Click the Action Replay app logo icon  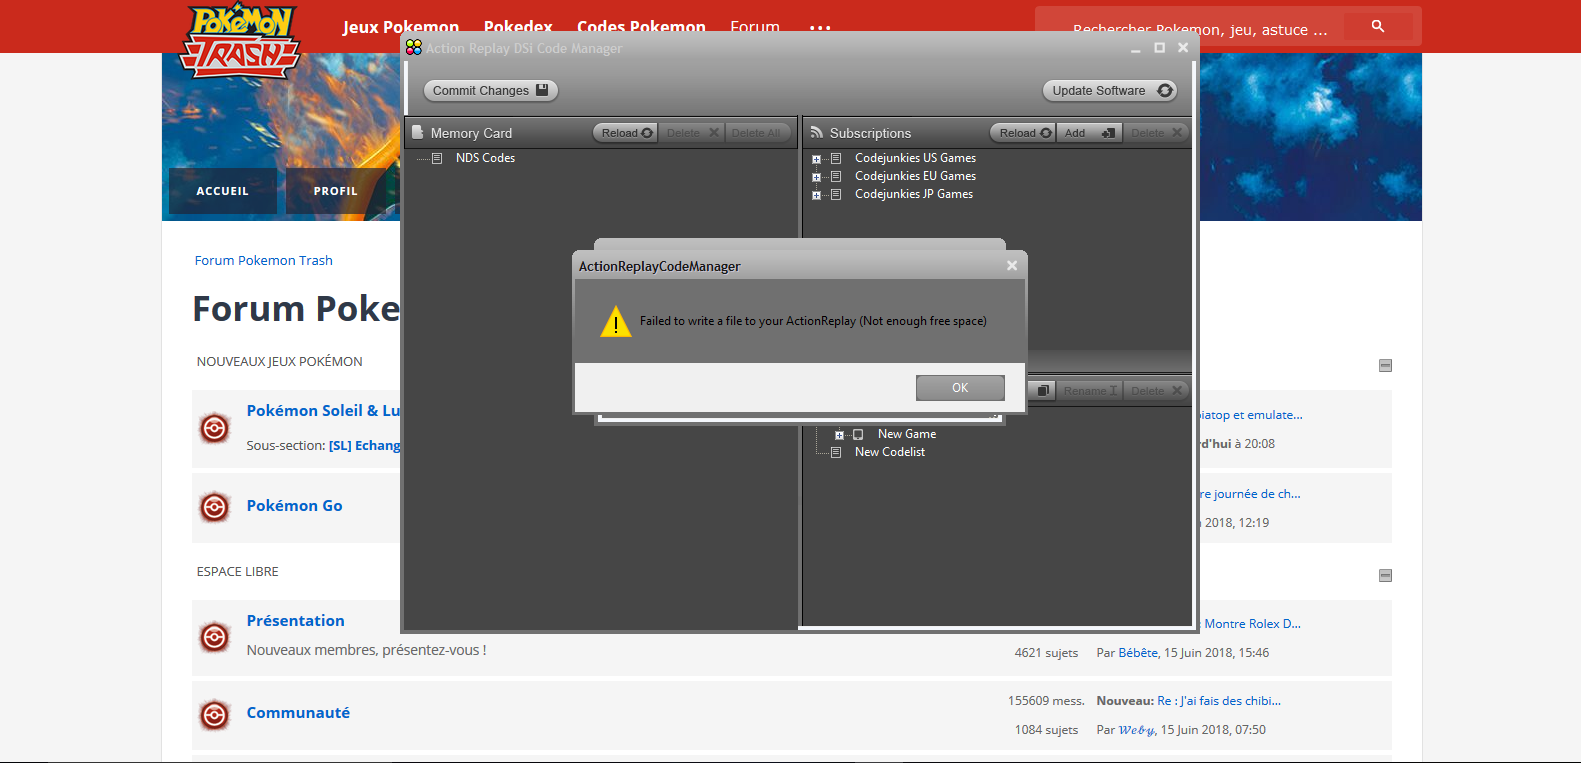pos(414,47)
